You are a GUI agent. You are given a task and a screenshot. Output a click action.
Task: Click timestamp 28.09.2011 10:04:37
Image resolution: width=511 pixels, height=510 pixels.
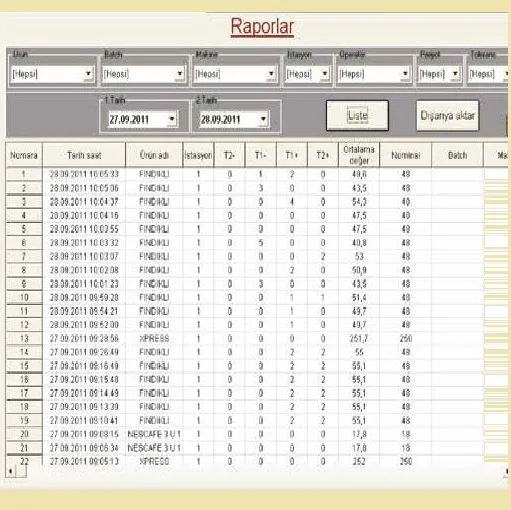tap(84, 202)
